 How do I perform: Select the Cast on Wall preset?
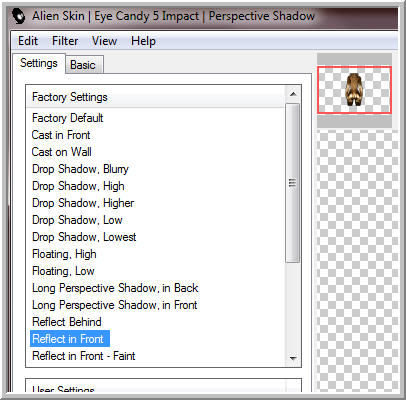[62, 152]
